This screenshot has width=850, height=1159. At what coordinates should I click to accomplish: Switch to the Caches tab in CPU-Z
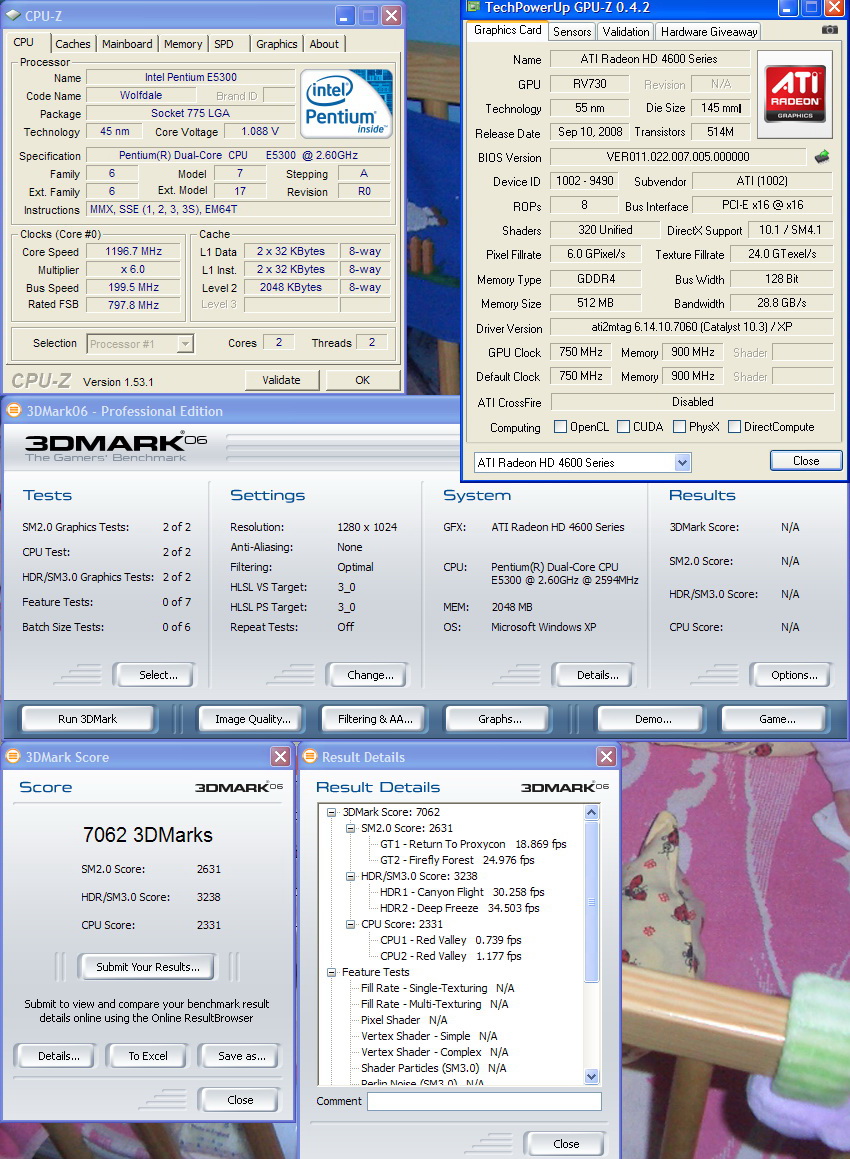(72, 44)
